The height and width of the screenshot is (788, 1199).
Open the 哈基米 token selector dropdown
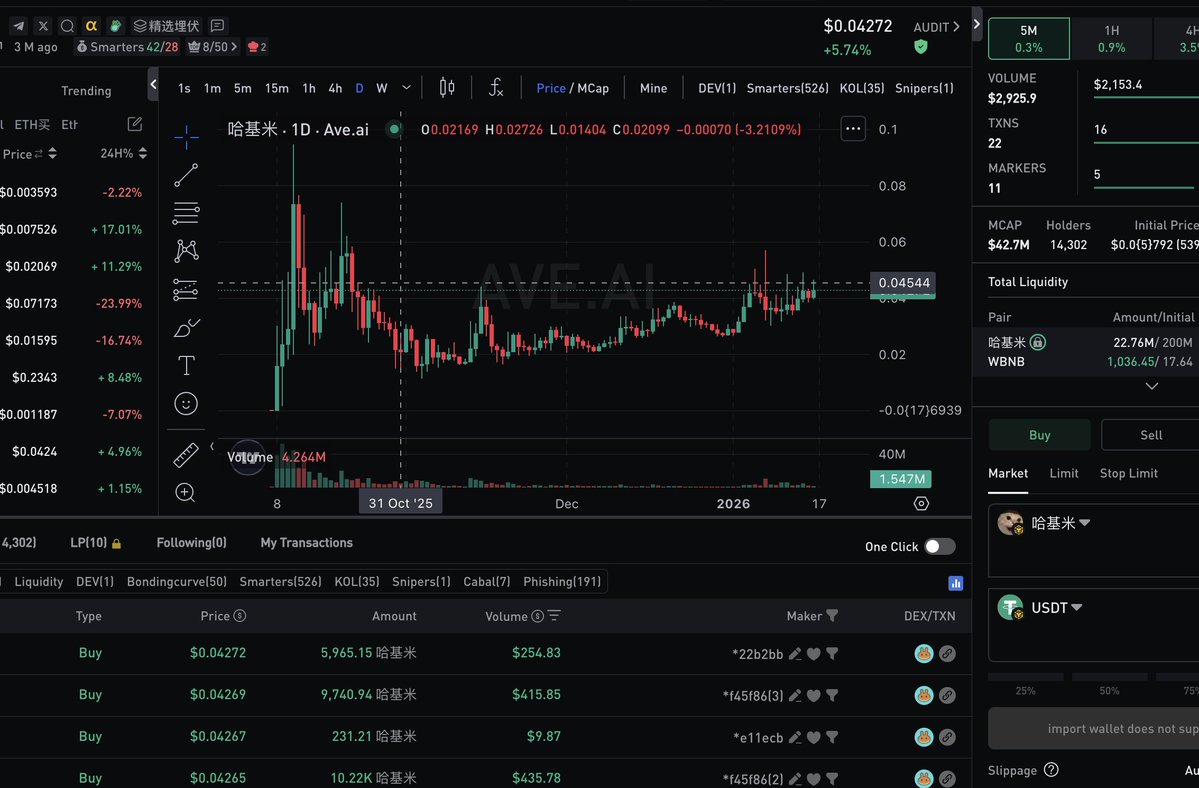(x=1045, y=524)
